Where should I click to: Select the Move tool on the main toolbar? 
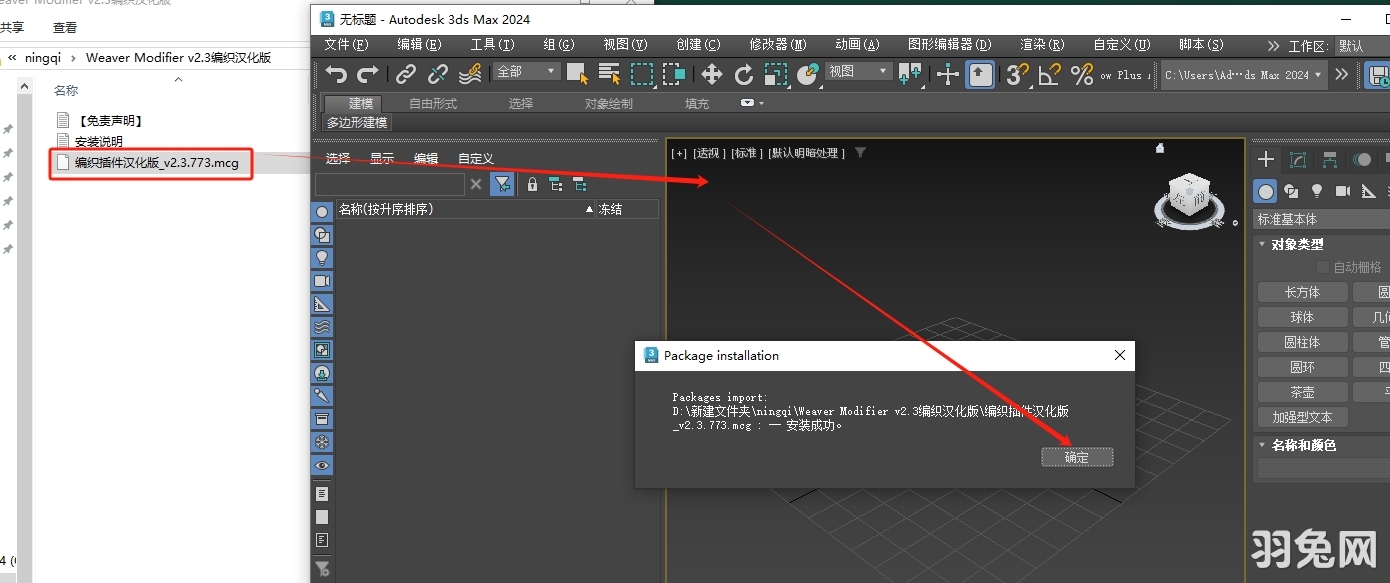point(712,75)
